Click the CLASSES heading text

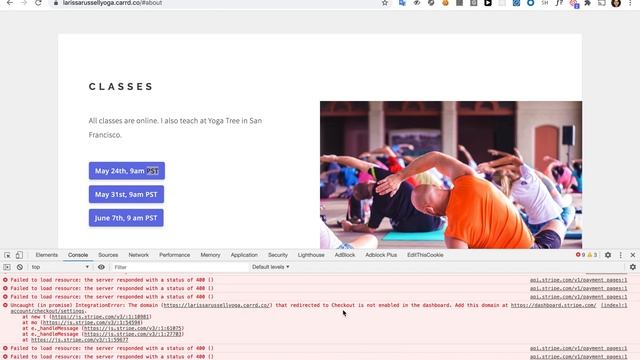point(121,87)
